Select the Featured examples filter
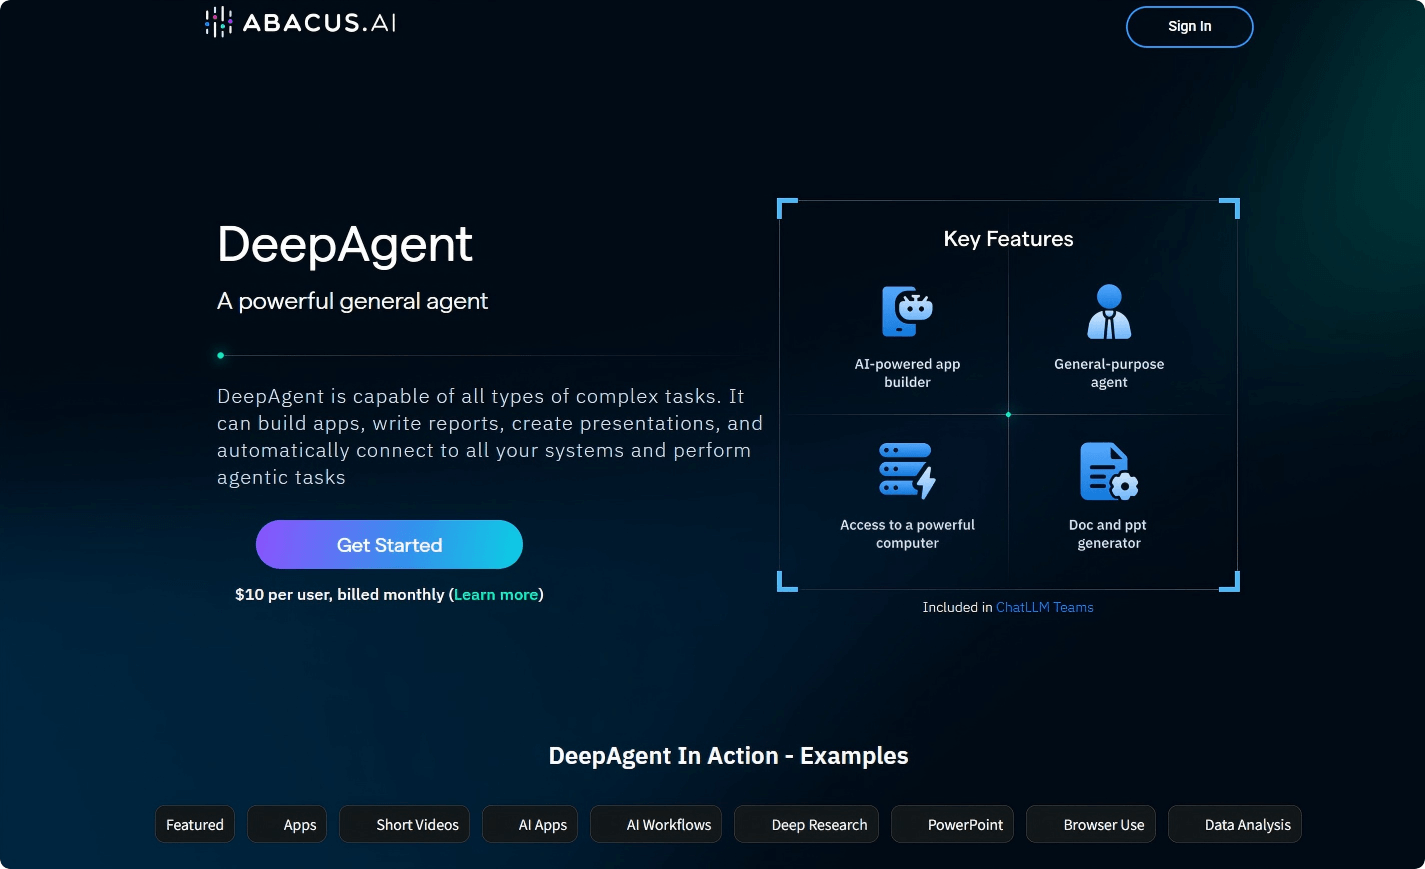Screen dimensions: 1425x869 [x=194, y=824]
